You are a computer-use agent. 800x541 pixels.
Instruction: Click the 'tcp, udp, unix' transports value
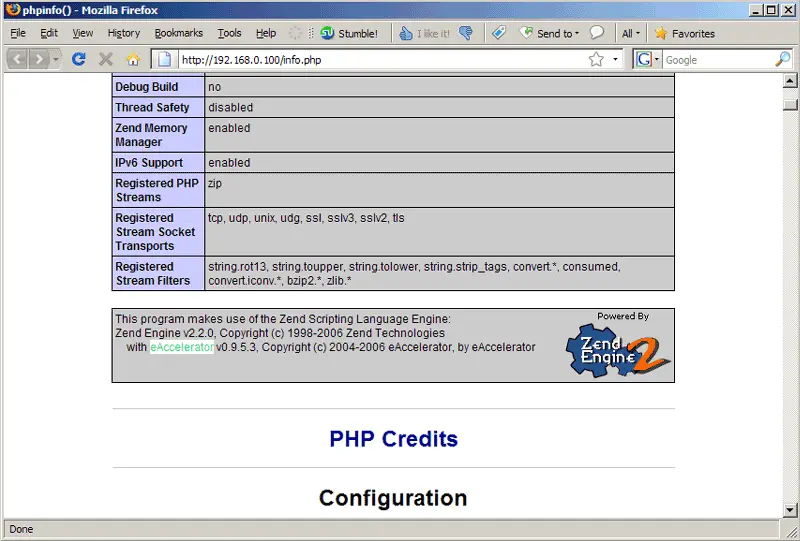click(306, 218)
